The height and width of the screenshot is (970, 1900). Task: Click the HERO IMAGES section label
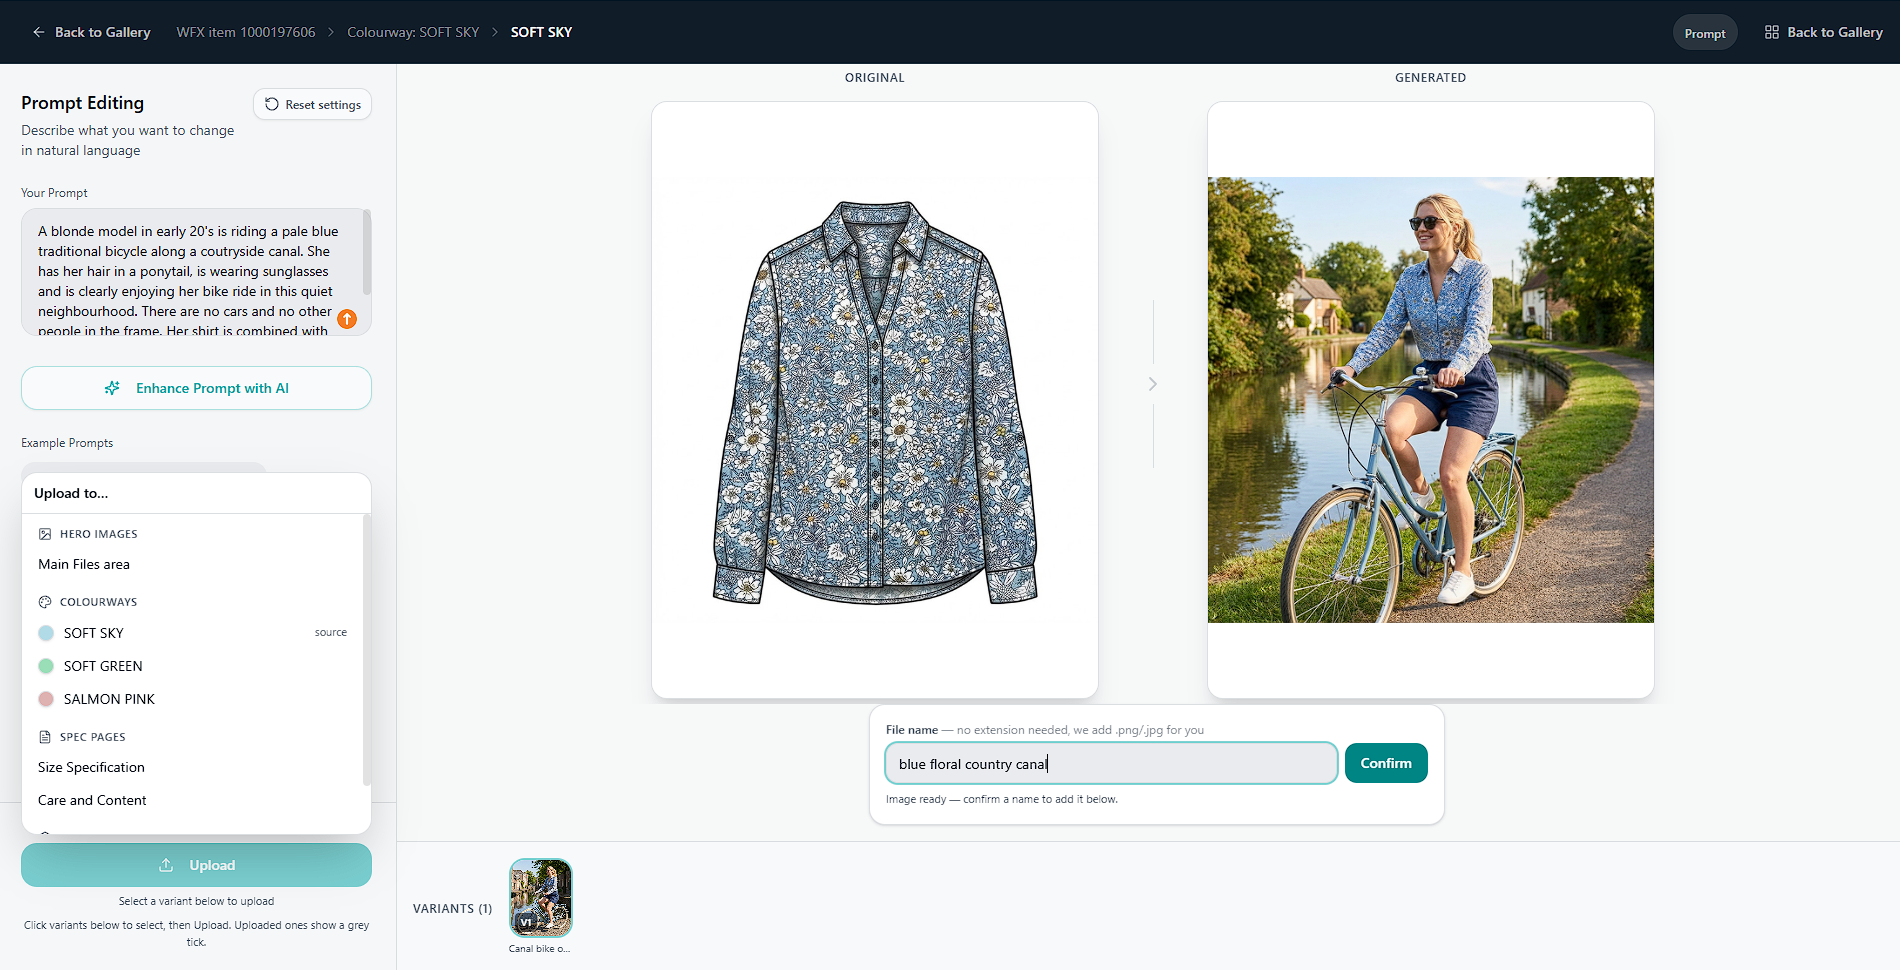[x=99, y=534]
